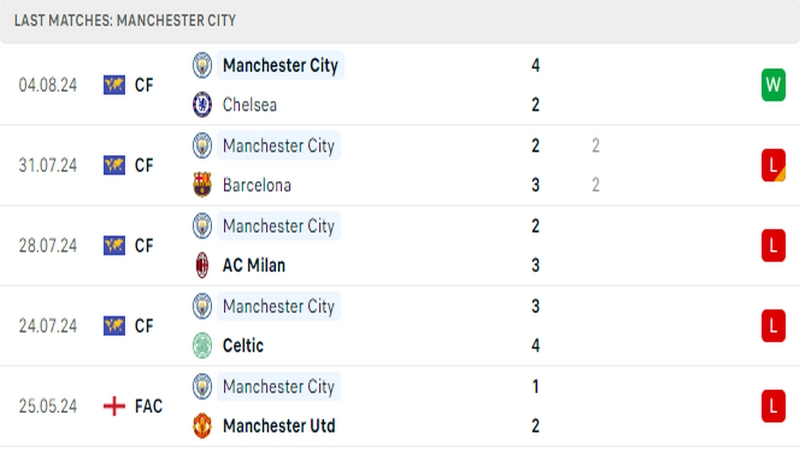Click the AC Milan crest icon
Image resolution: width=800 pixels, height=450 pixels.
click(x=203, y=265)
